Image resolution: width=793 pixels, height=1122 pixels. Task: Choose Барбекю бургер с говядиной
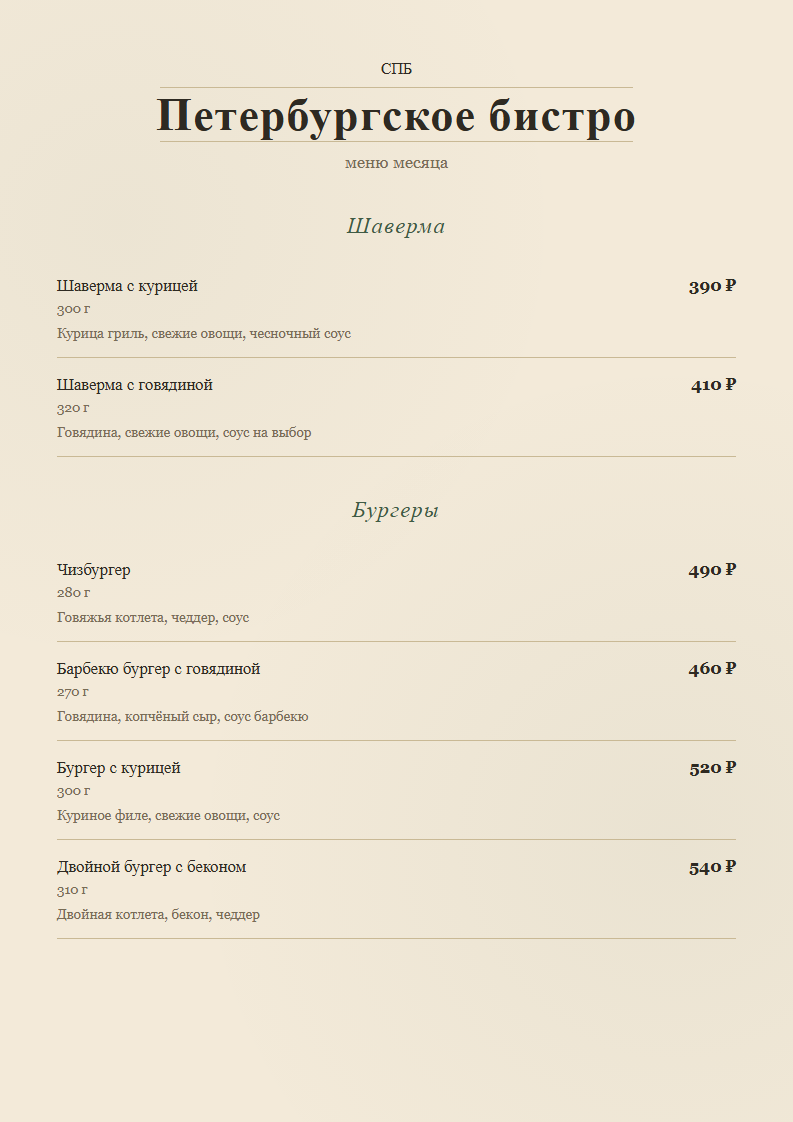(158, 669)
